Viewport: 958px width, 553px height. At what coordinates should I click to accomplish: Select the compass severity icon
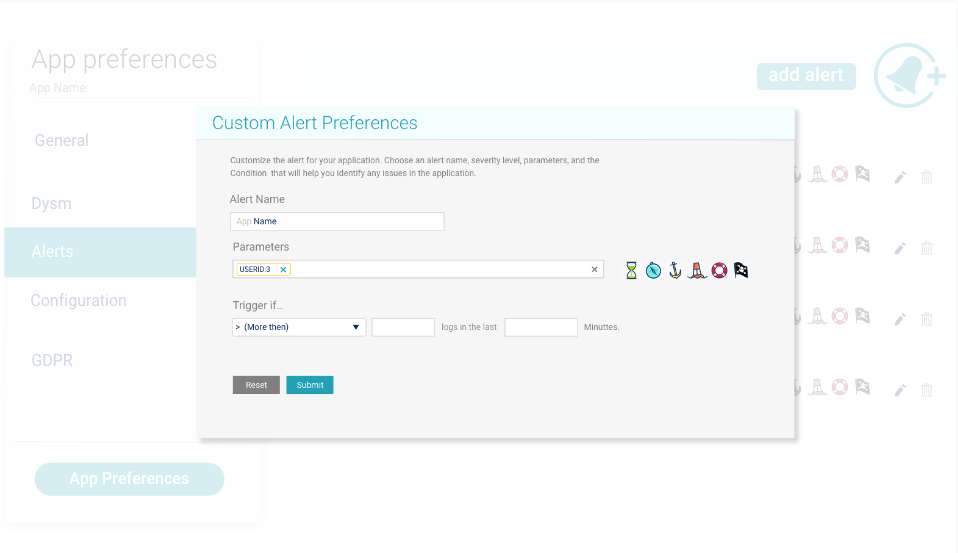coord(653,270)
